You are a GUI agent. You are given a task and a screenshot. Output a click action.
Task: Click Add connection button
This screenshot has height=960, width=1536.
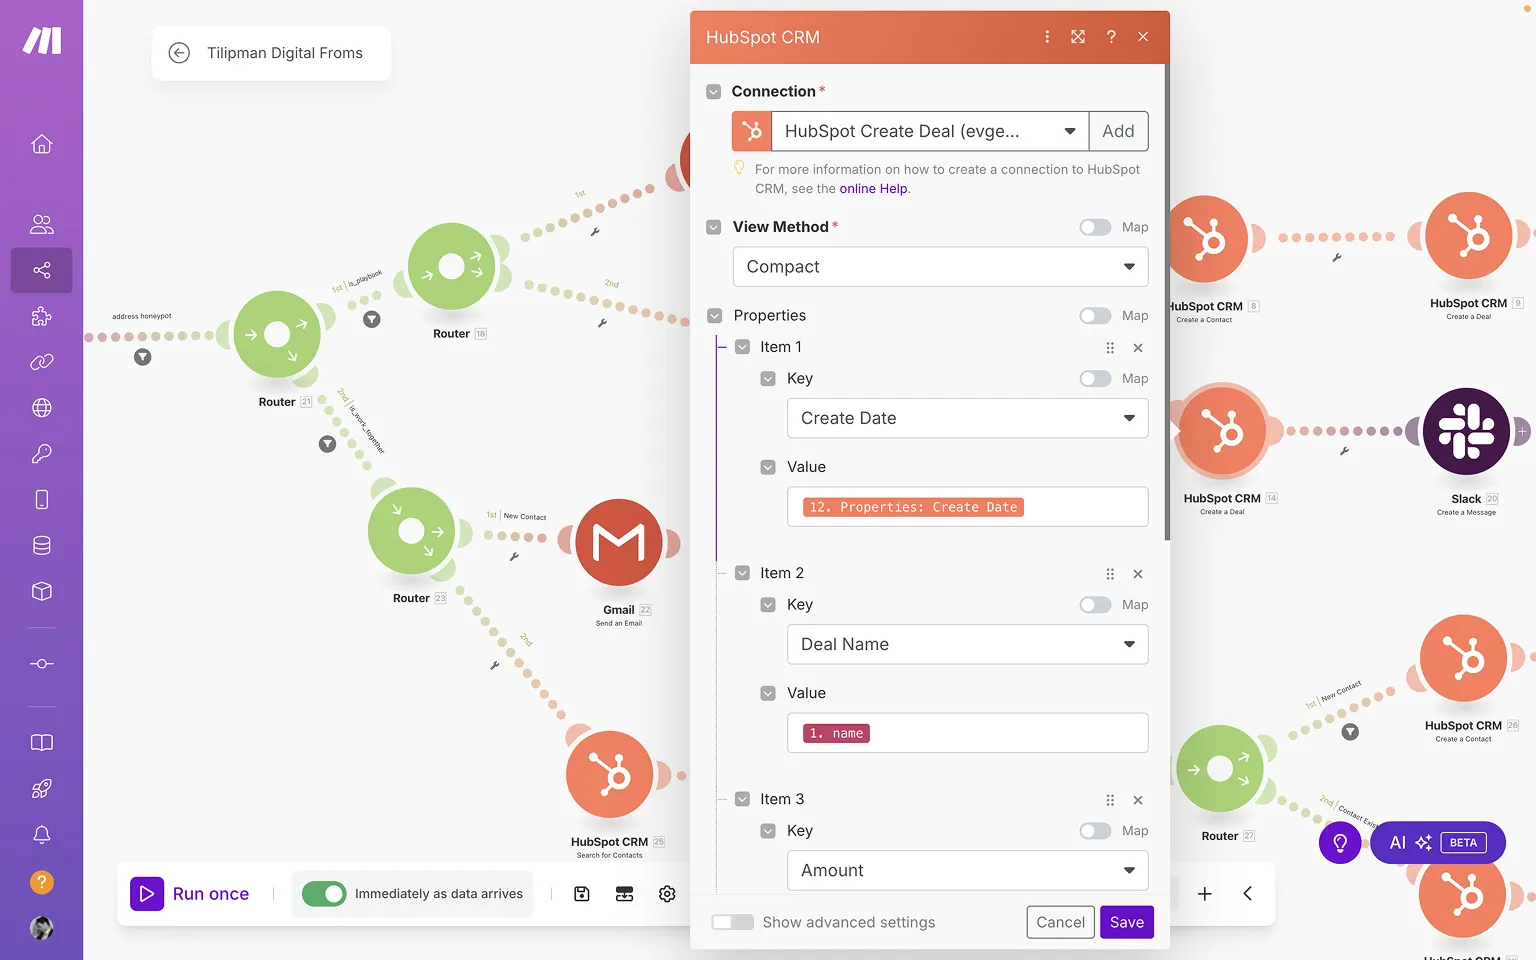pos(1118,131)
